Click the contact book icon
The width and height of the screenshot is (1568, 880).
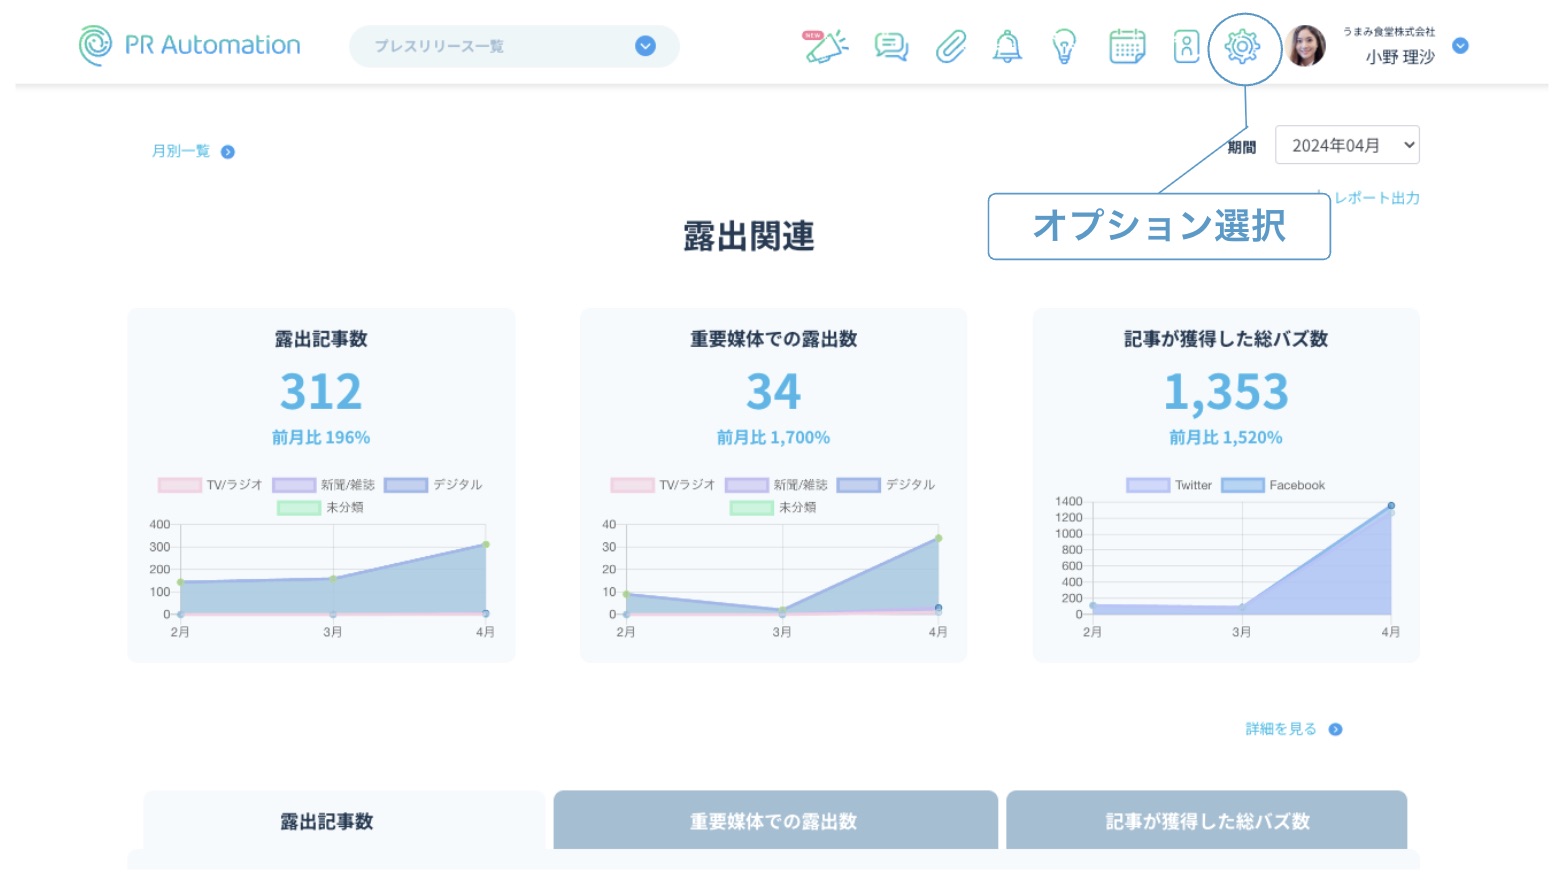[1186, 46]
